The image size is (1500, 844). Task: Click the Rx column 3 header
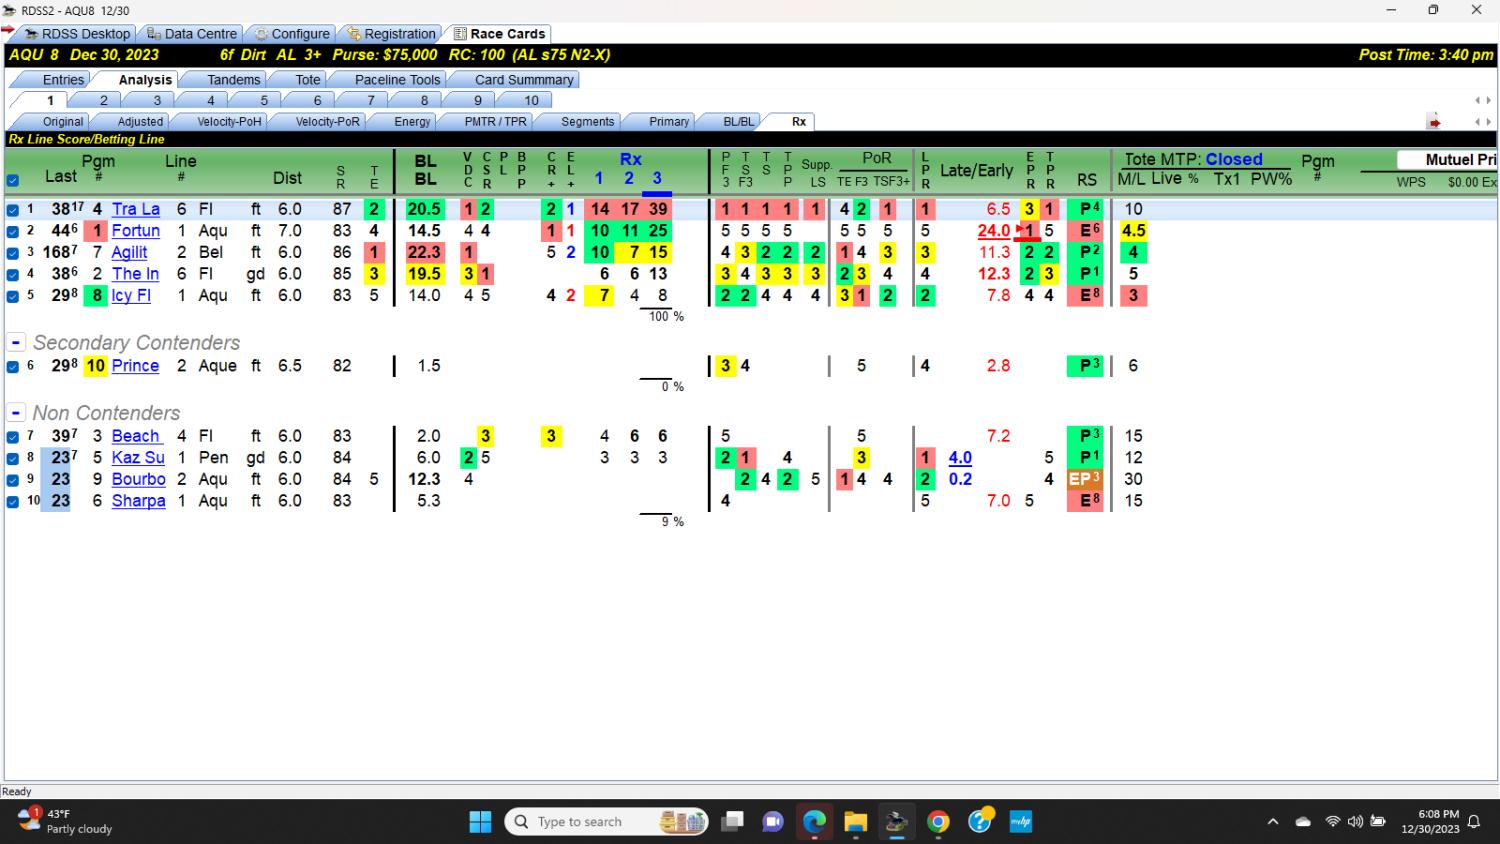click(x=657, y=178)
